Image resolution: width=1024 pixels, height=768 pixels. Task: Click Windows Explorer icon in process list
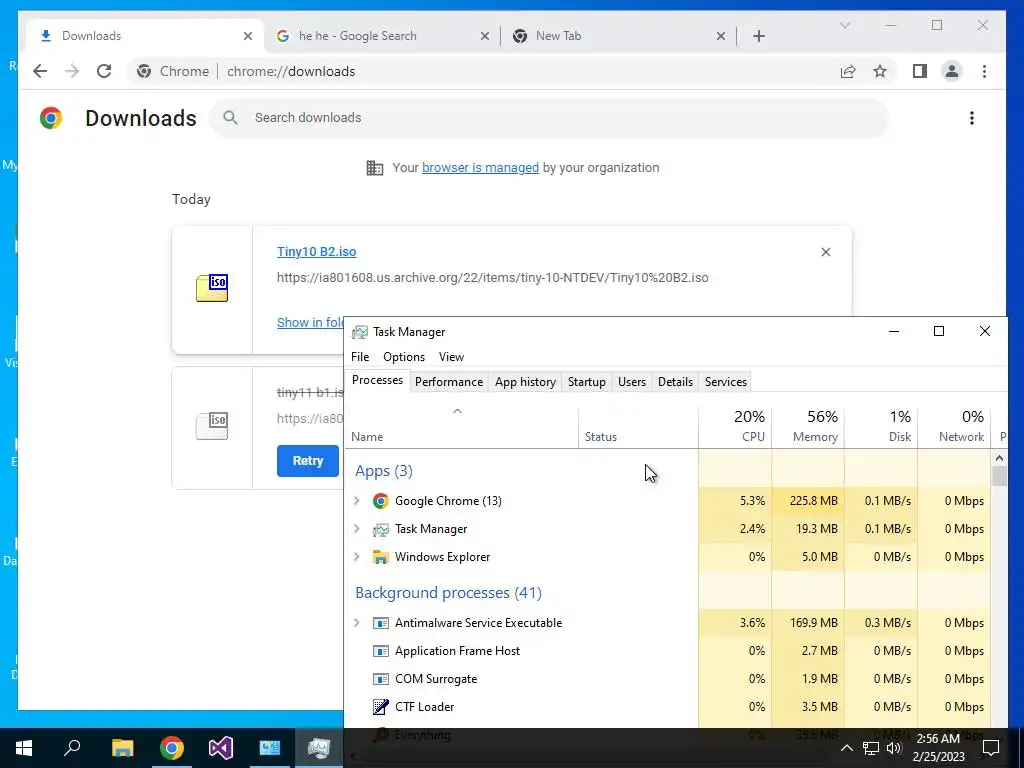pos(380,557)
